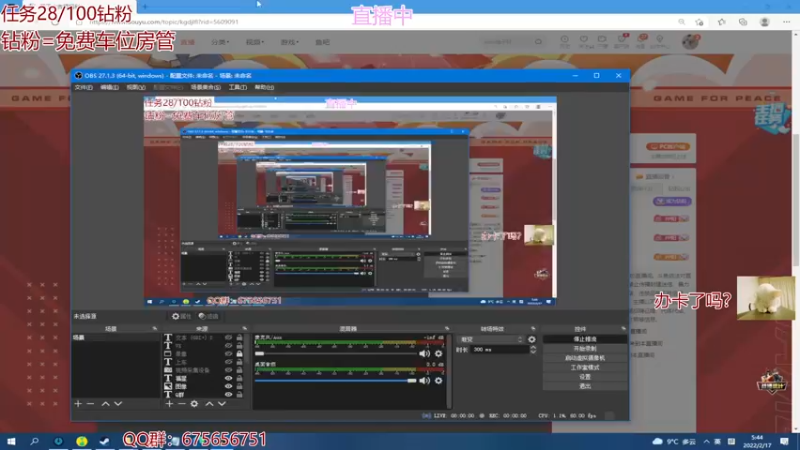
Task: Open the 场景集合 menu in OBS
Action: (x=206, y=87)
